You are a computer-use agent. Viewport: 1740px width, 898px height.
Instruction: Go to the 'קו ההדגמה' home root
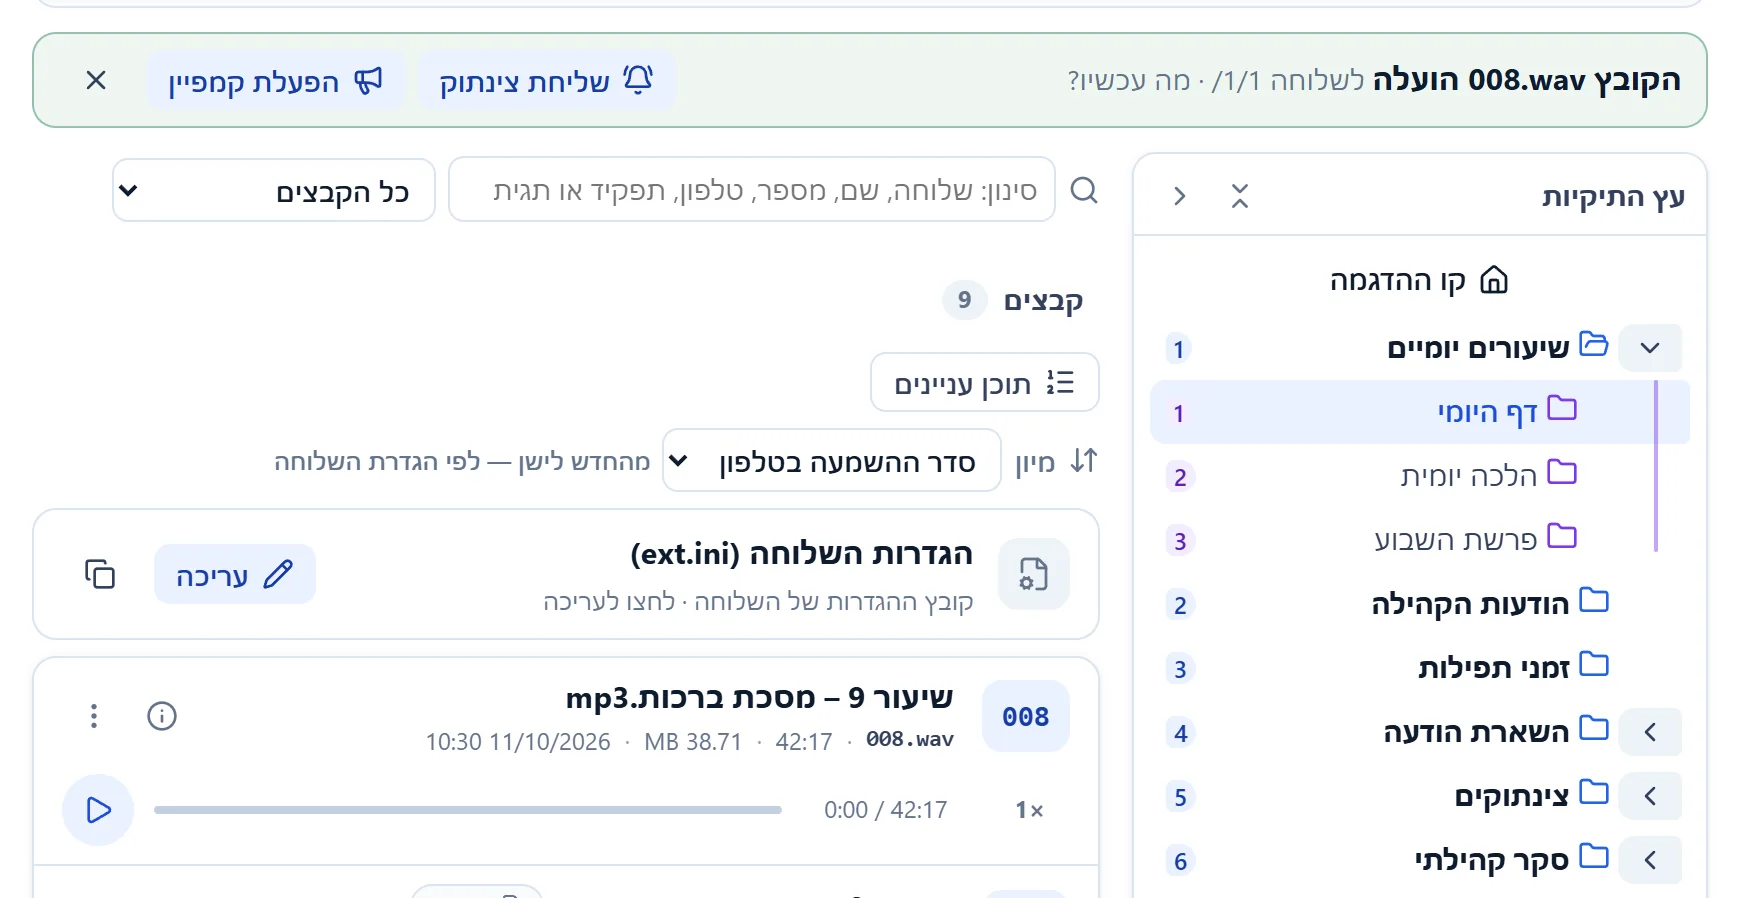point(1420,280)
